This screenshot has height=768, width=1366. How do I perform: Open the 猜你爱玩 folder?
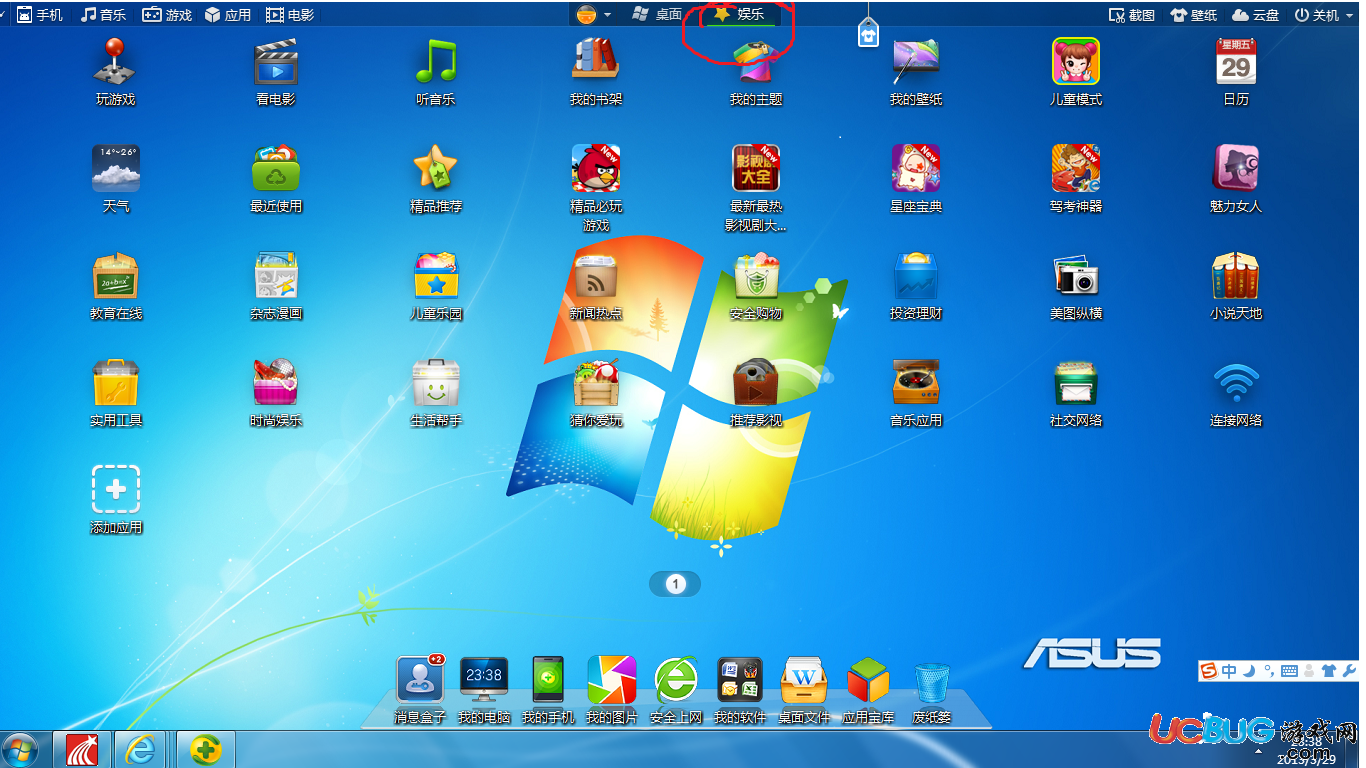coord(596,382)
